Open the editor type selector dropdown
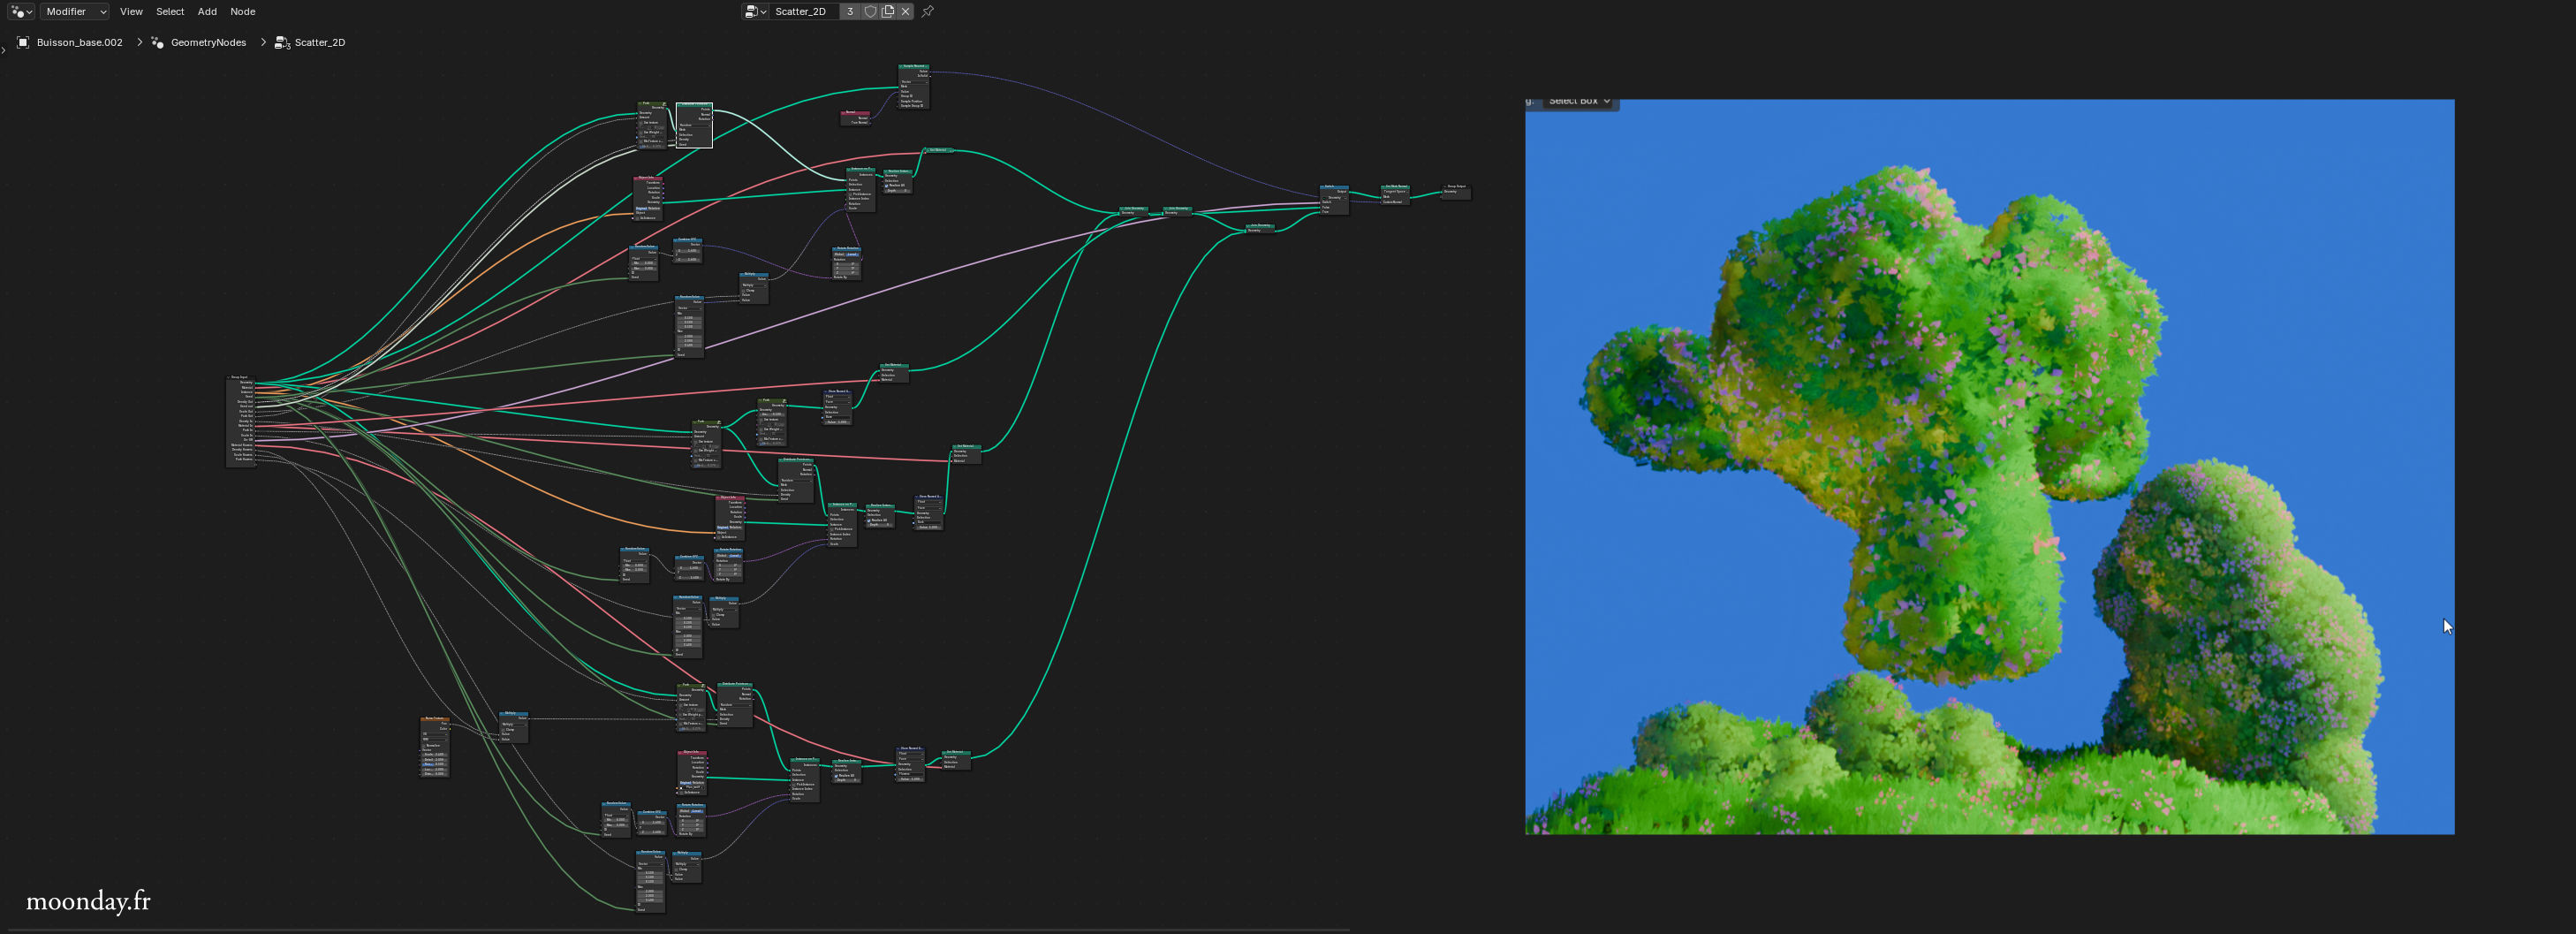The height and width of the screenshot is (934, 2576). point(21,12)
